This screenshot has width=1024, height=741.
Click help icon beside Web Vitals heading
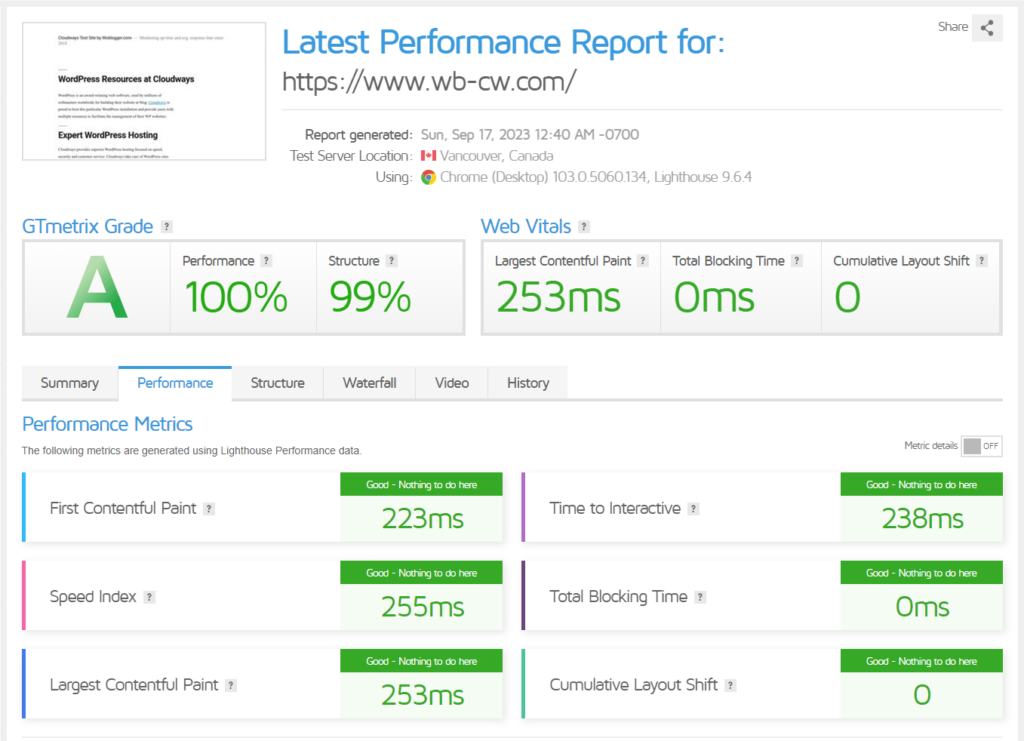tap(584, 227)
